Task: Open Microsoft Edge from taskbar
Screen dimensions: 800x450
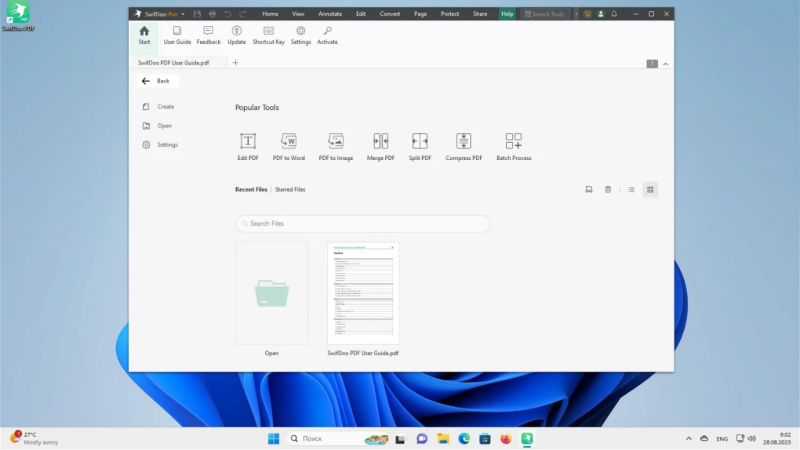Action: 464,439
